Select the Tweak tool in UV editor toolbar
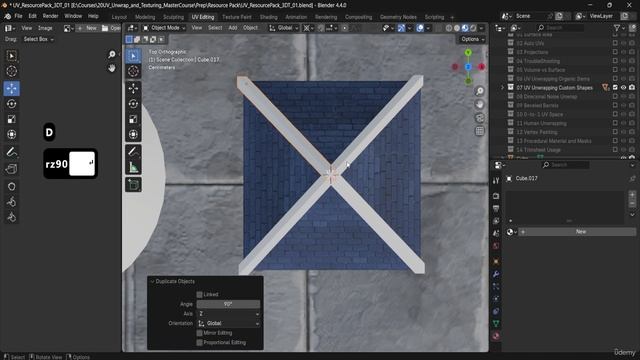The height and width of the screenshot is (360, 640). [11, 56]
